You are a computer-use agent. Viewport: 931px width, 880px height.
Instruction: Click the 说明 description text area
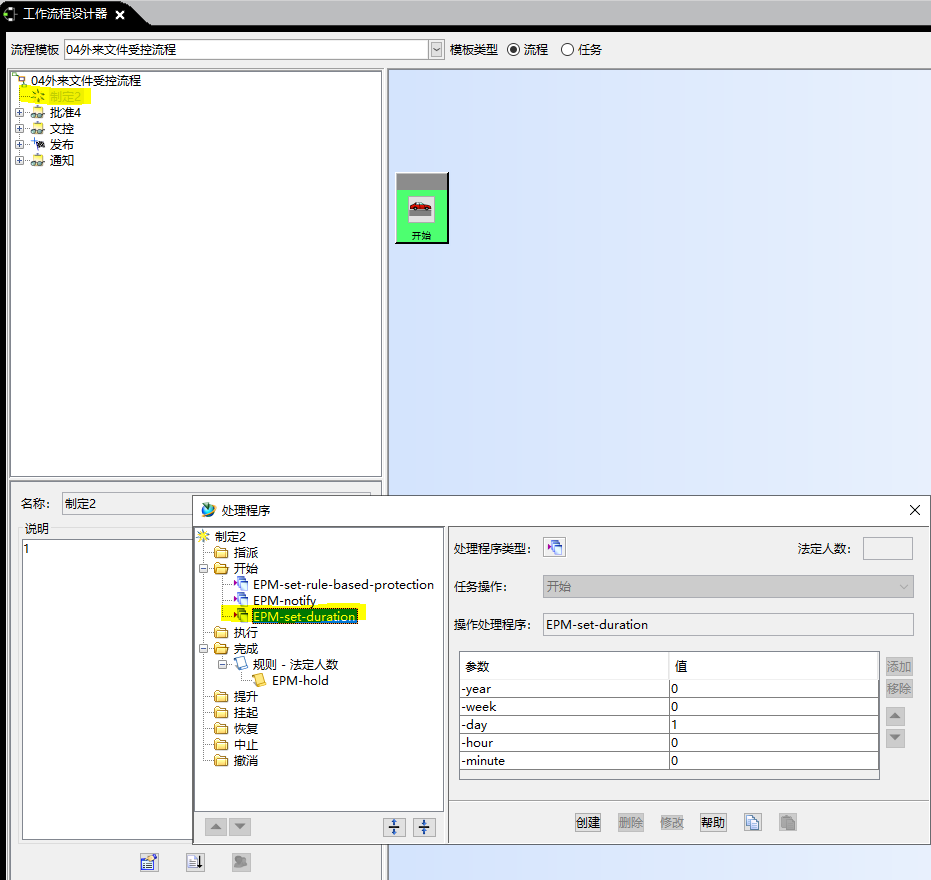coord(107,689)
